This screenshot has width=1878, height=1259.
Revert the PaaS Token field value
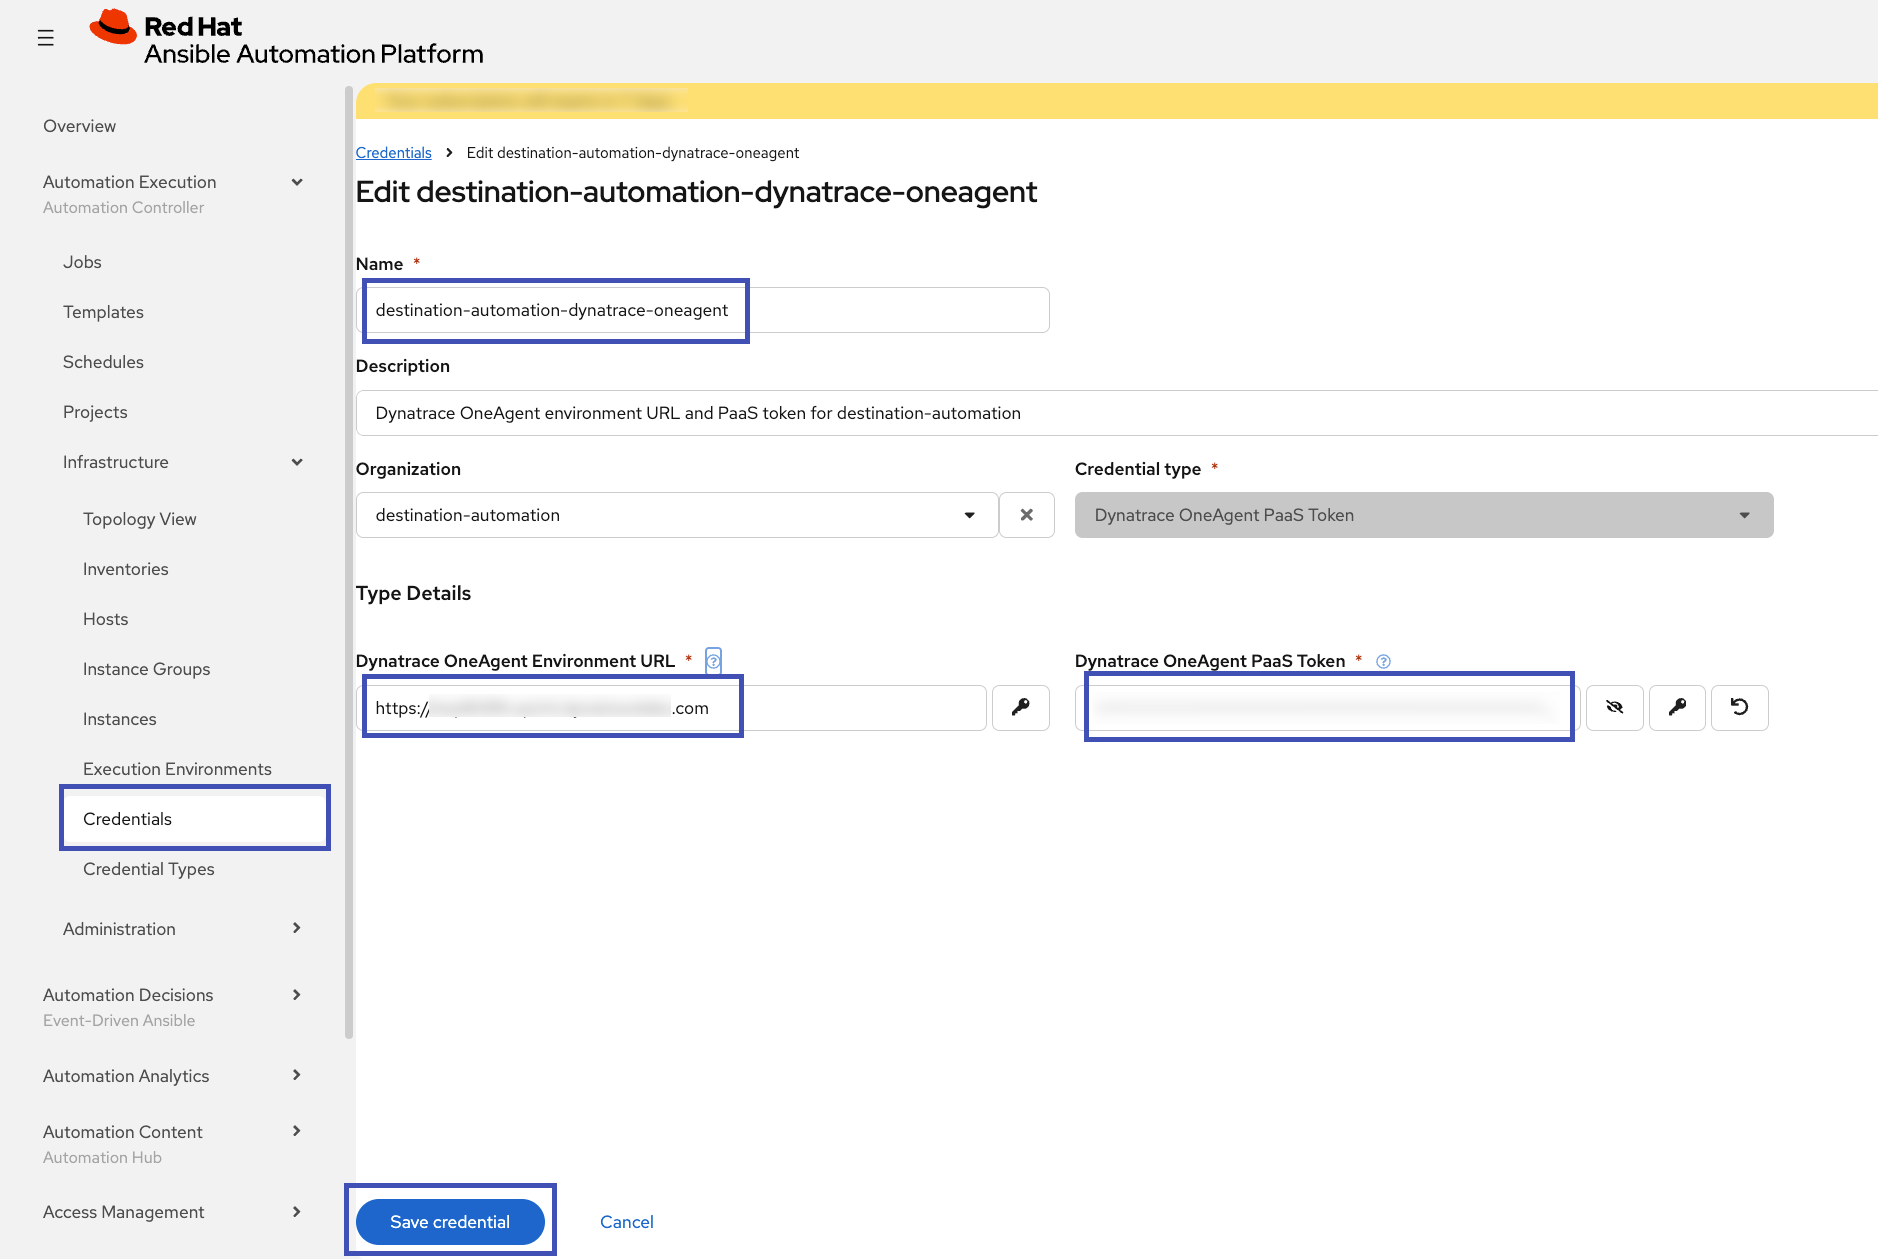1740,707
